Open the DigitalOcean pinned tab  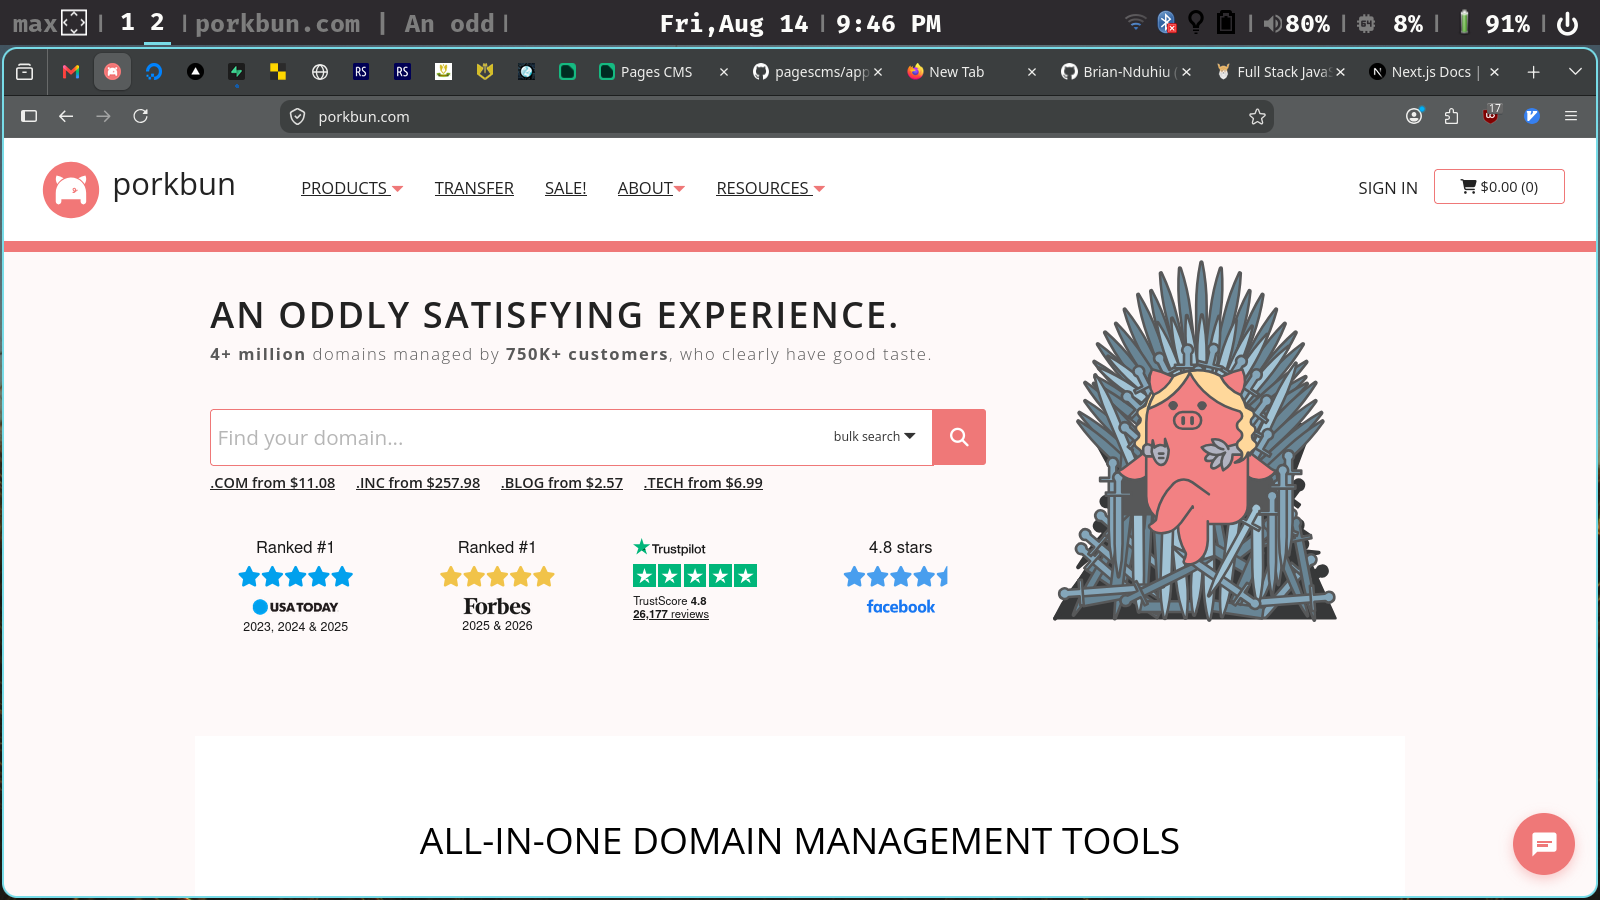point(154,72)
